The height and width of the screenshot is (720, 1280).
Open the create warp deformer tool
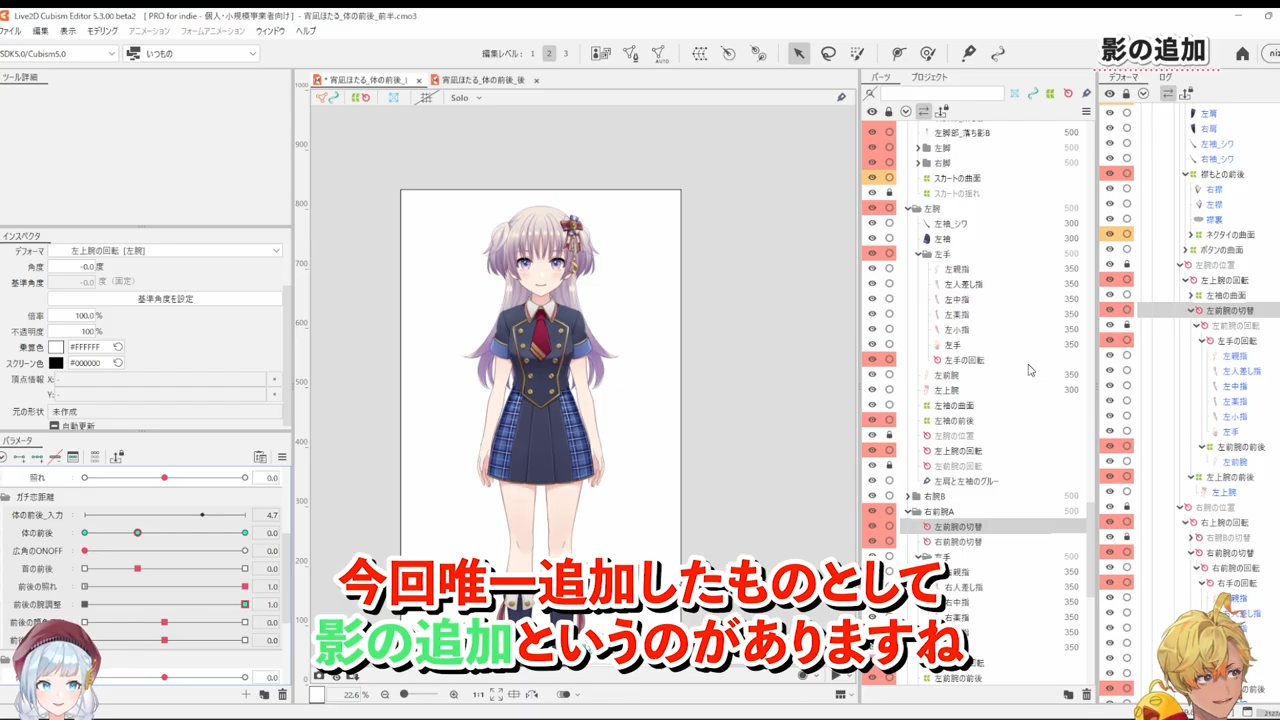point(700,54)
